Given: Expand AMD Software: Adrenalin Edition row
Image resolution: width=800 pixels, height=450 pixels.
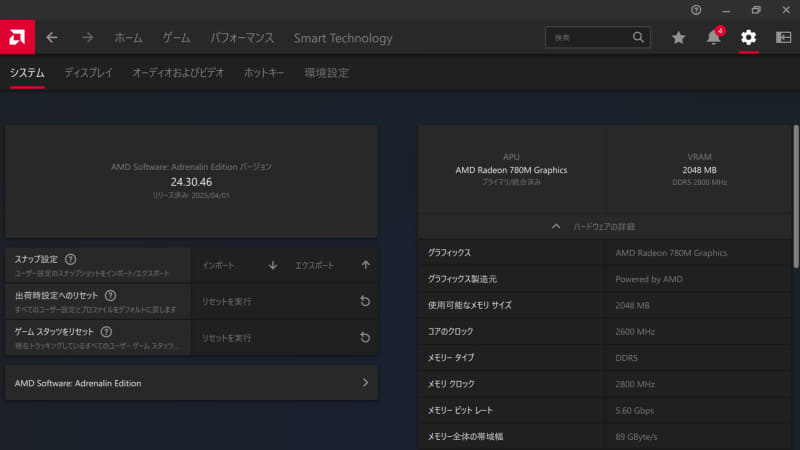Looking at the screenshot, I should tap(191, 383).
